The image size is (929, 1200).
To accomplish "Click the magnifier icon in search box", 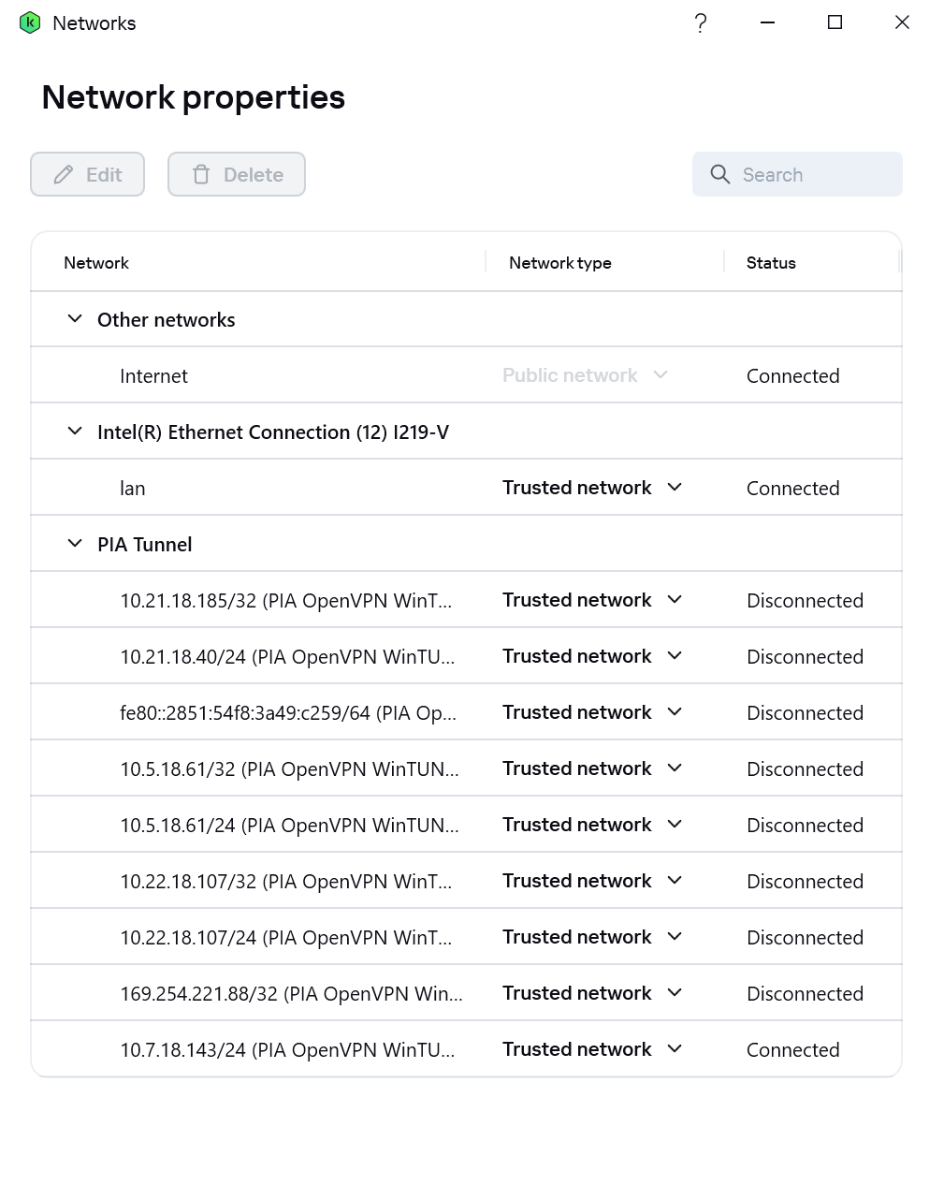I will coord(720,175).
